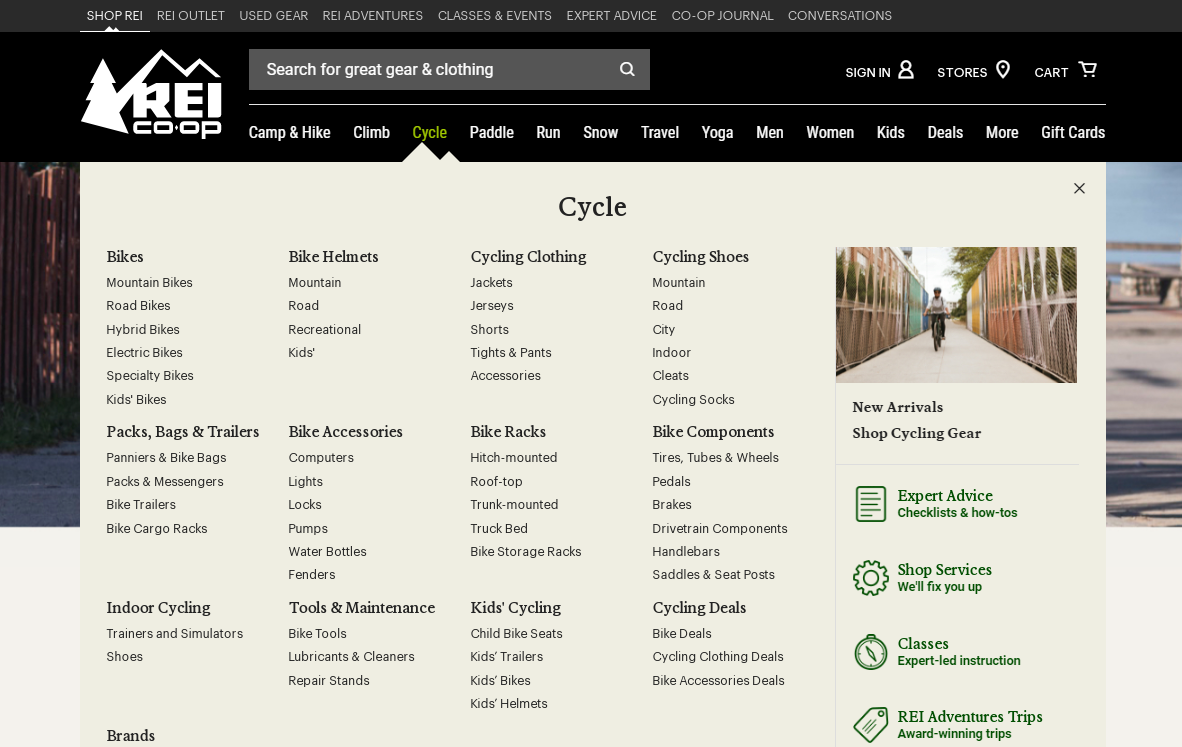Screen dimensions: 1182x747
Task: Click the Shop Services gear icon
Action: click(870, 578)
